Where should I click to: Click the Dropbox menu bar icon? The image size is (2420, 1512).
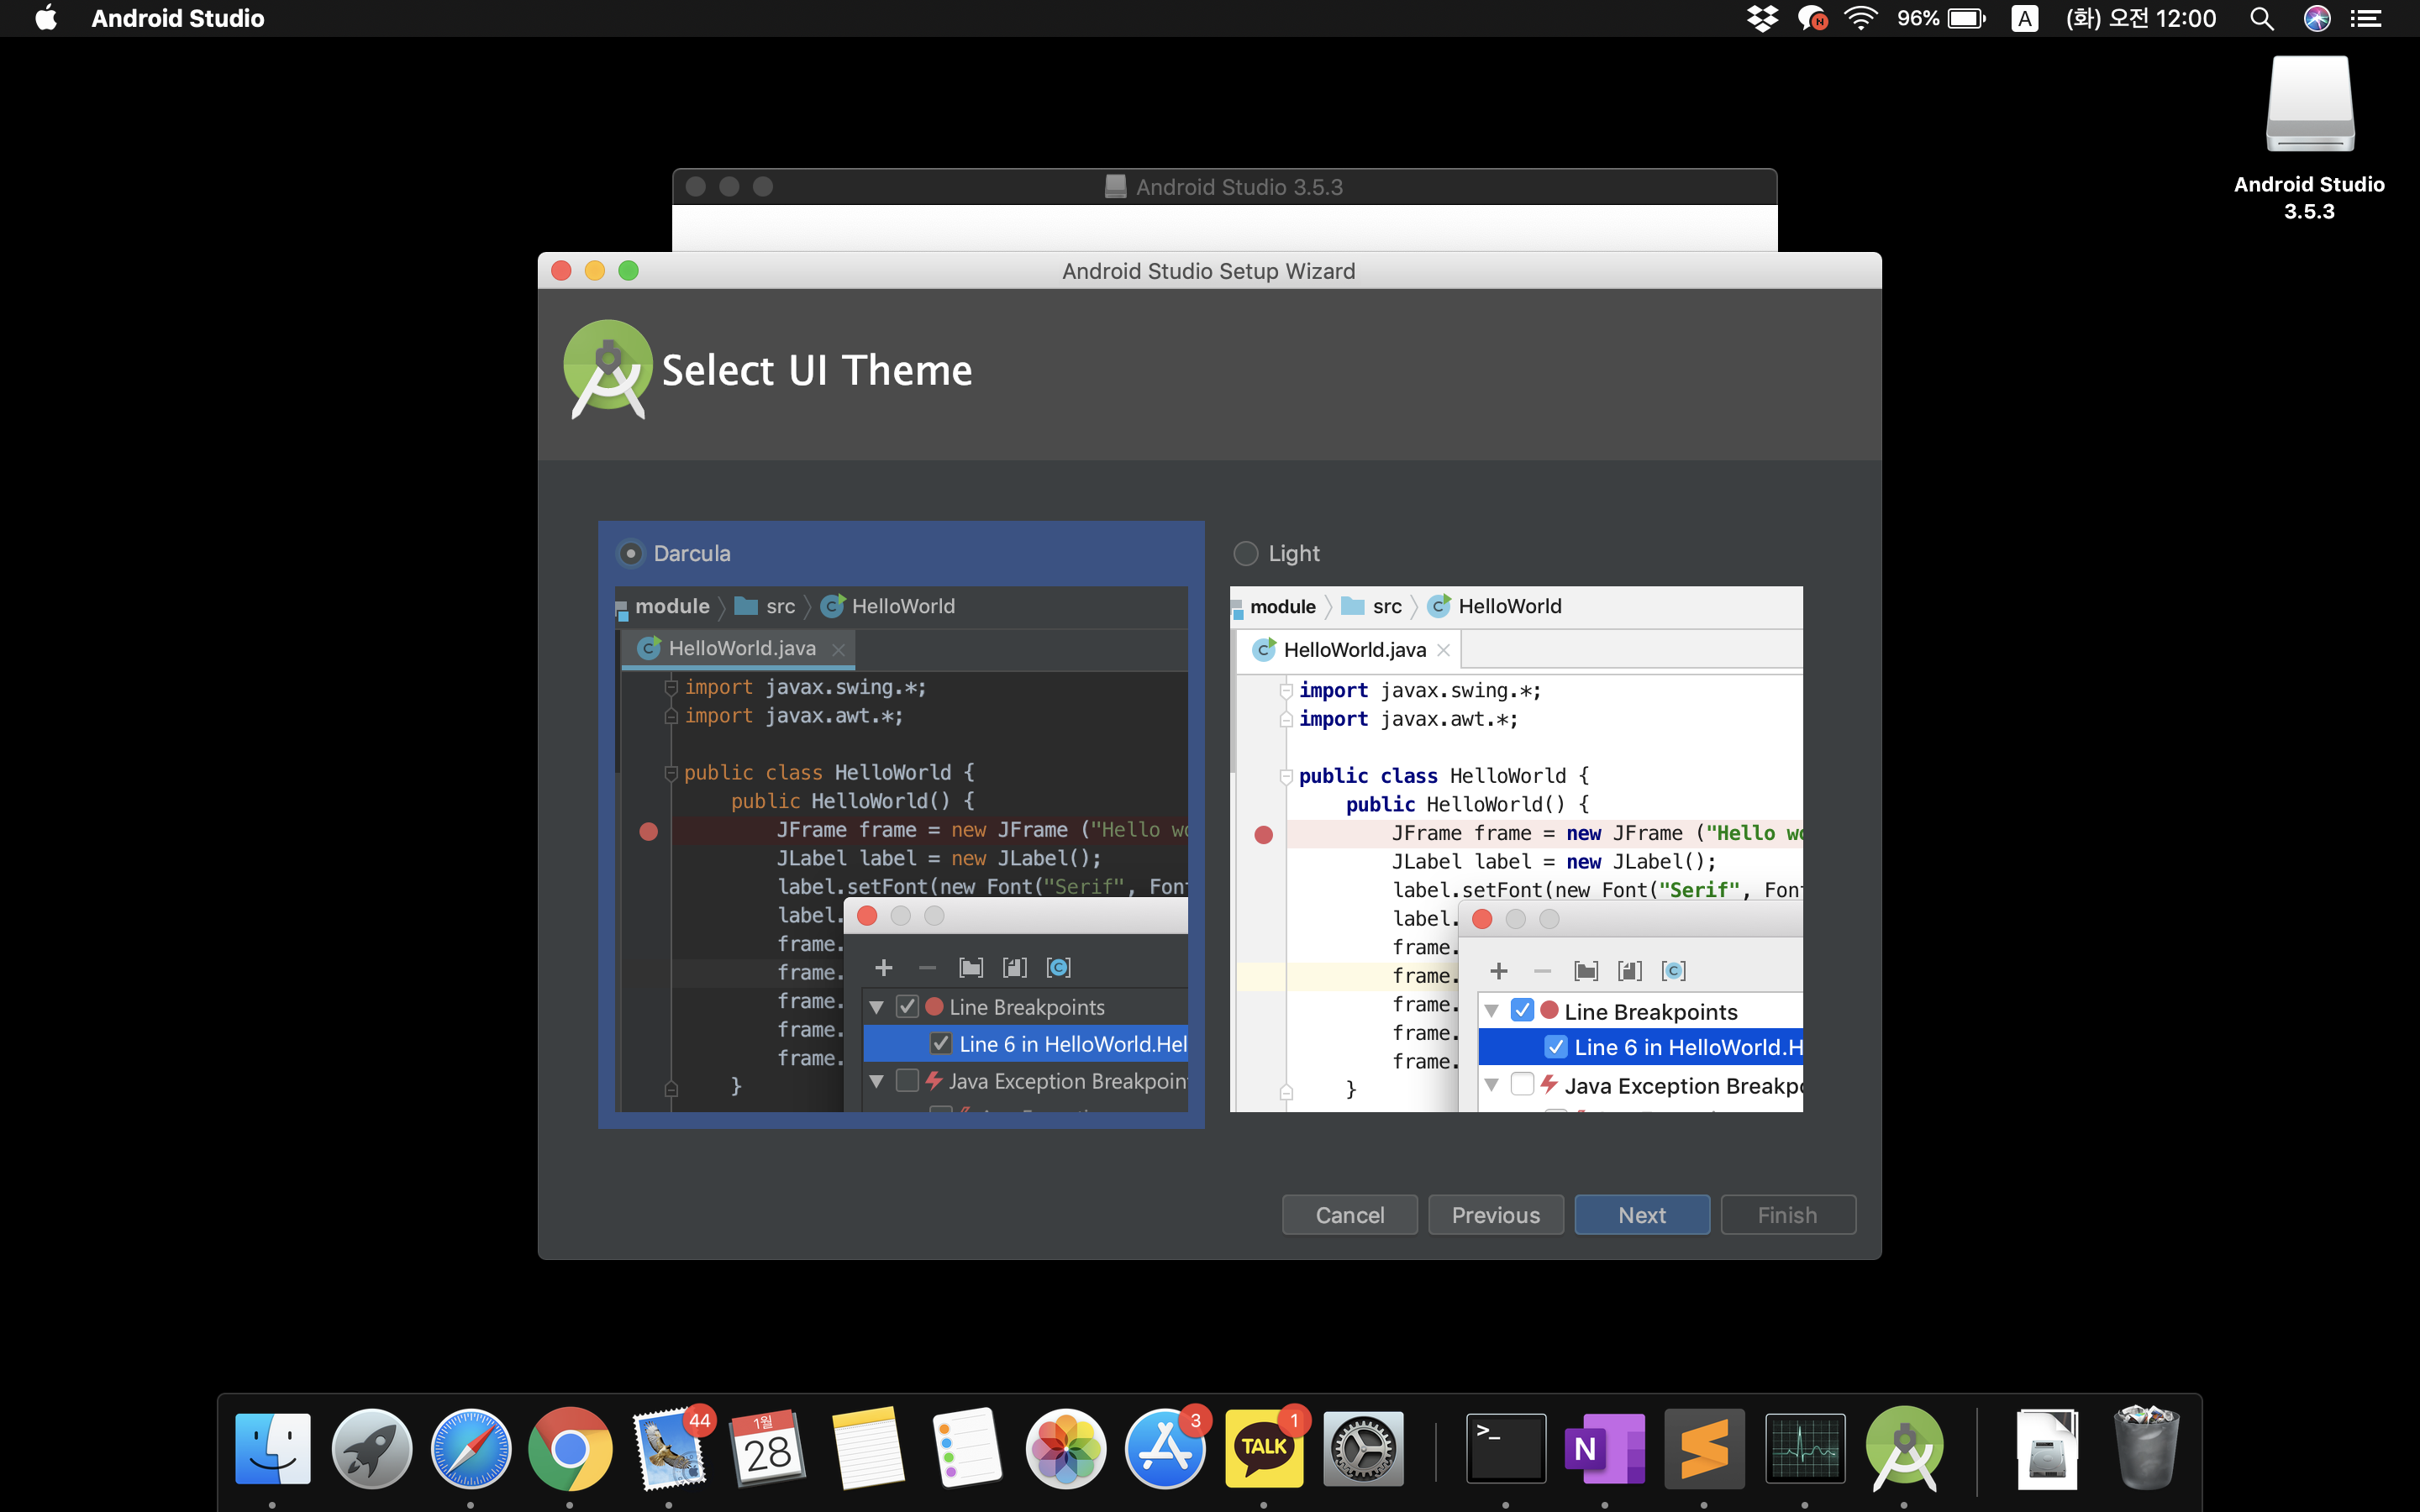click(x=1762, y=18)
